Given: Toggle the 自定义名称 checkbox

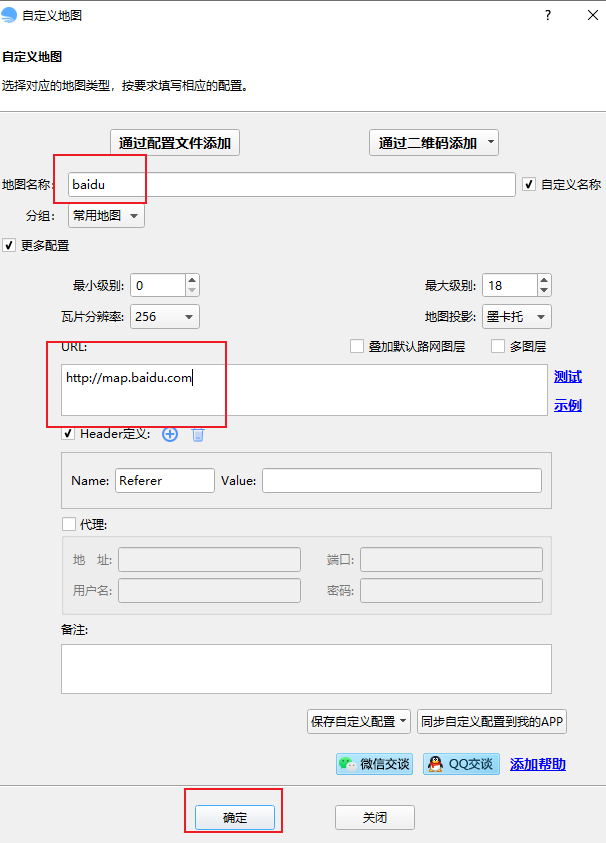Looking at the screenshot, I should [x=529, y=184].
